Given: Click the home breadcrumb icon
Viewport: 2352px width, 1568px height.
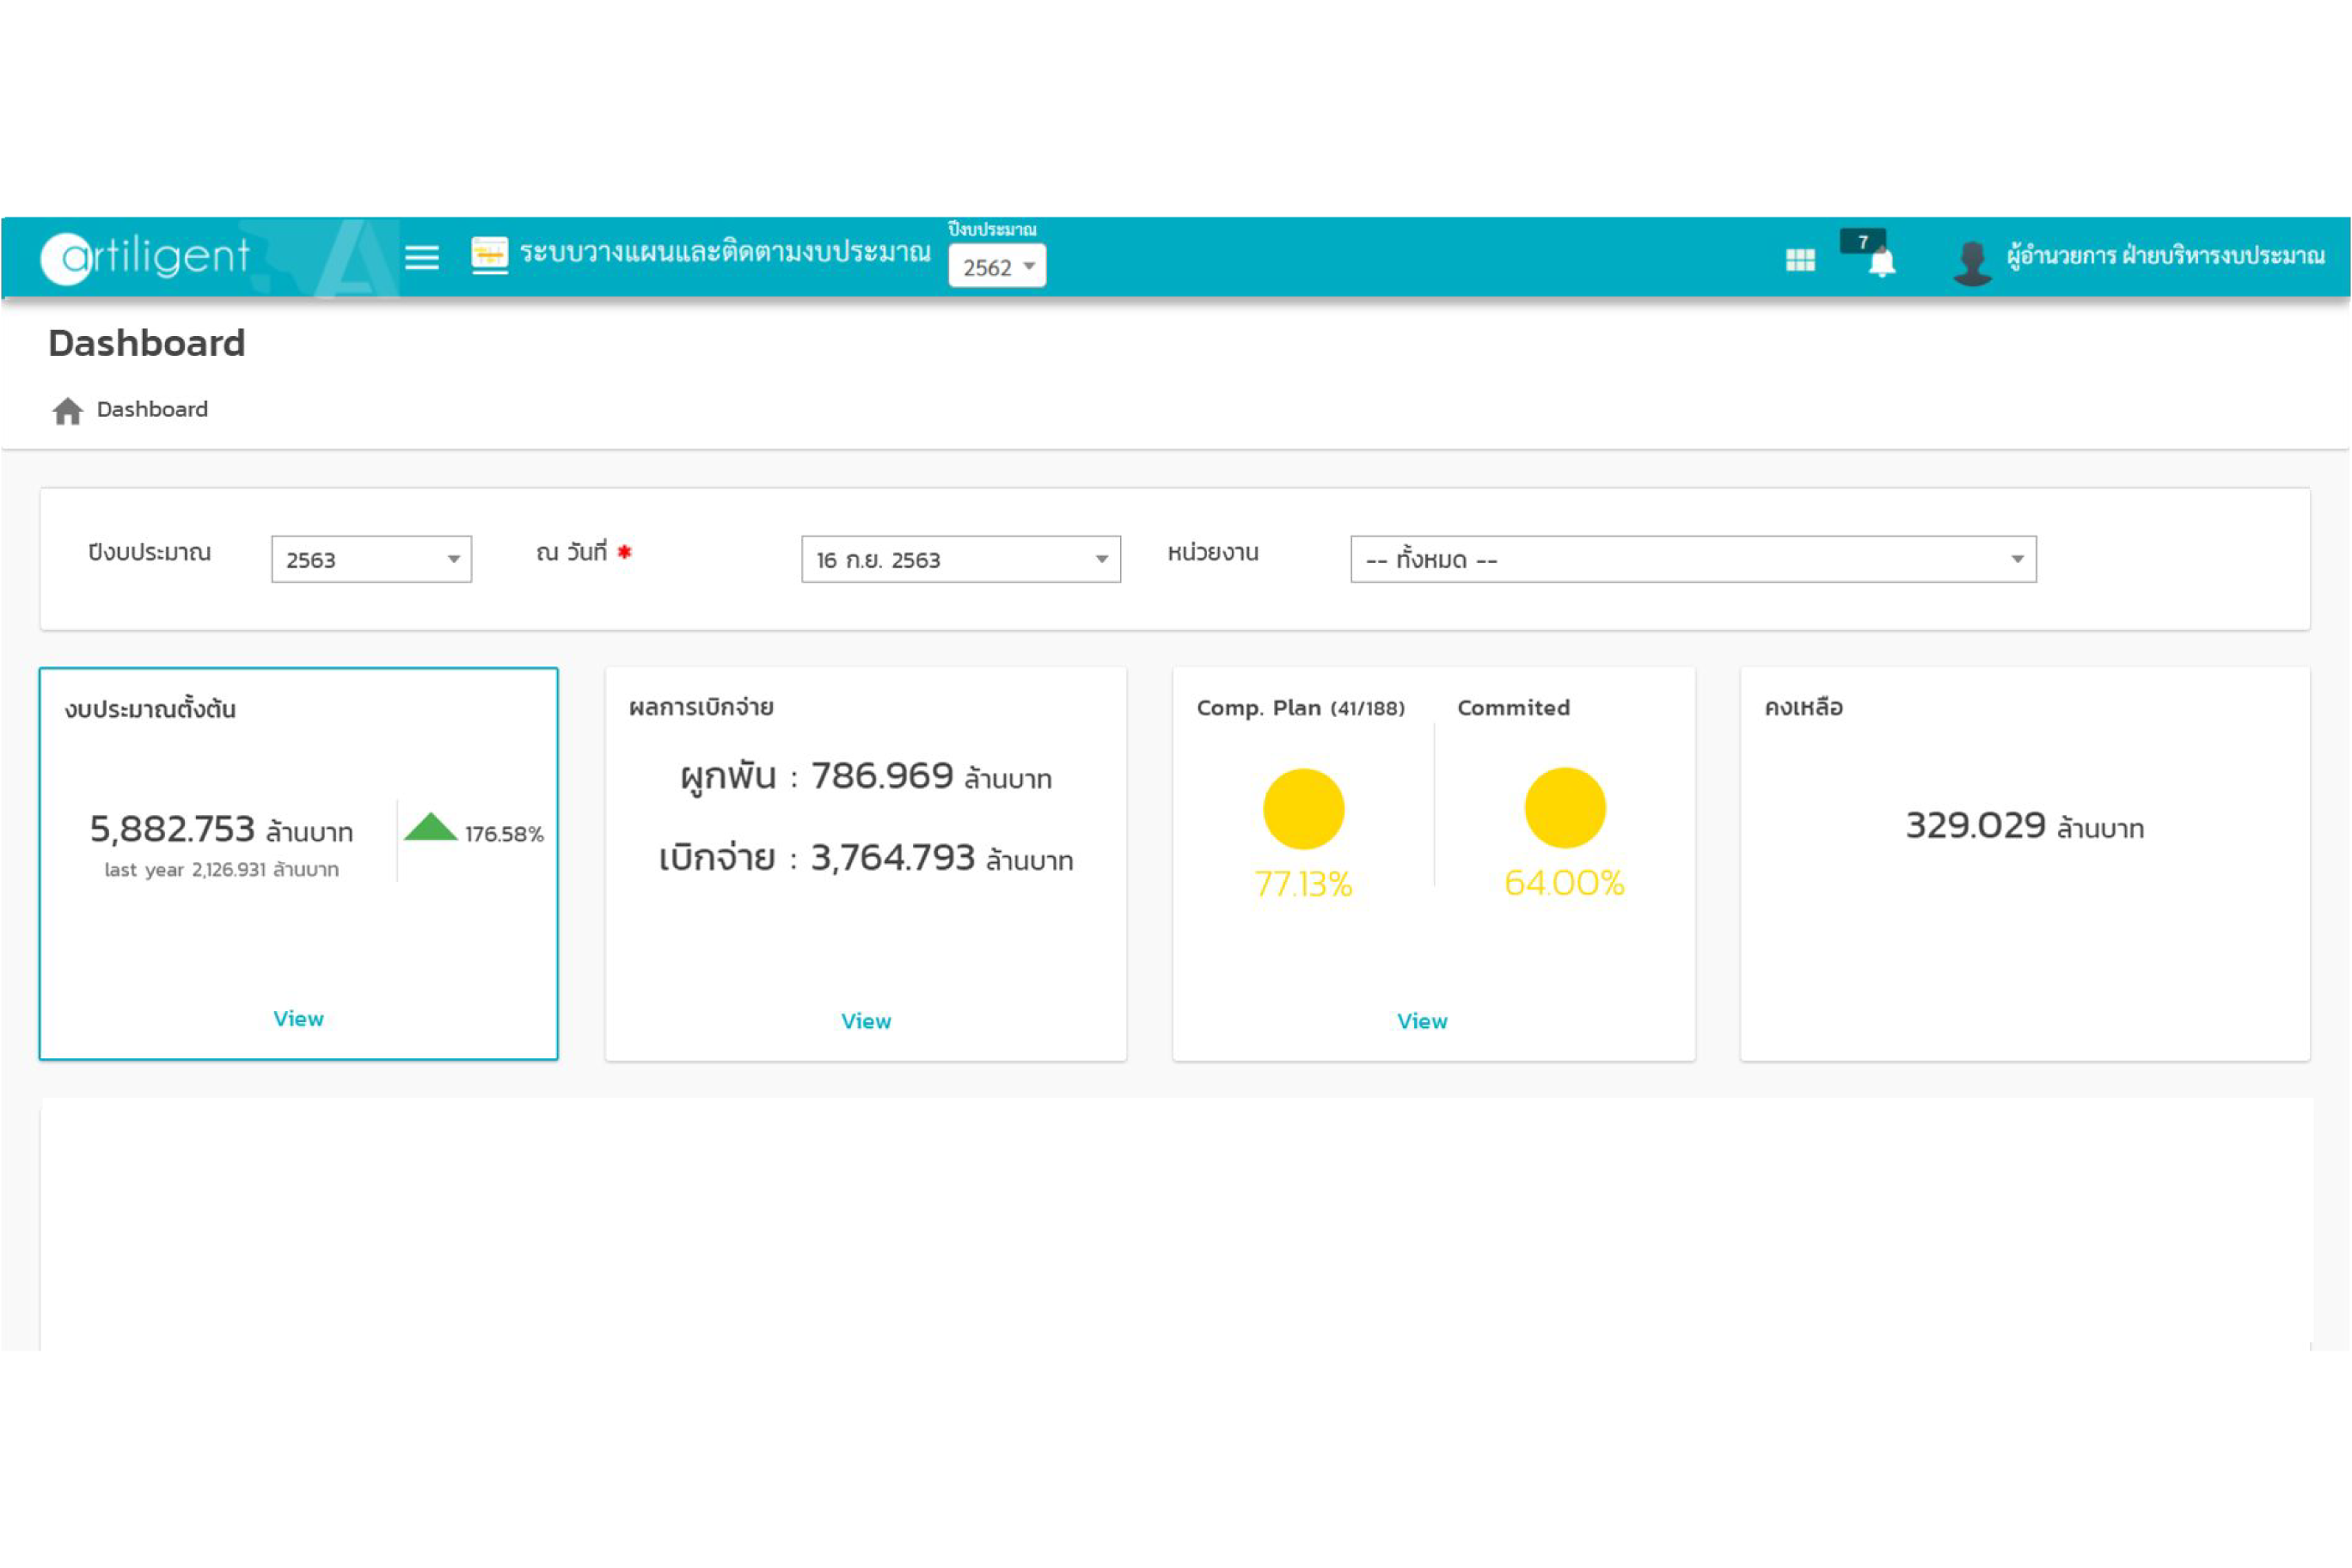Looking at the screenshot, I should 67,411.
